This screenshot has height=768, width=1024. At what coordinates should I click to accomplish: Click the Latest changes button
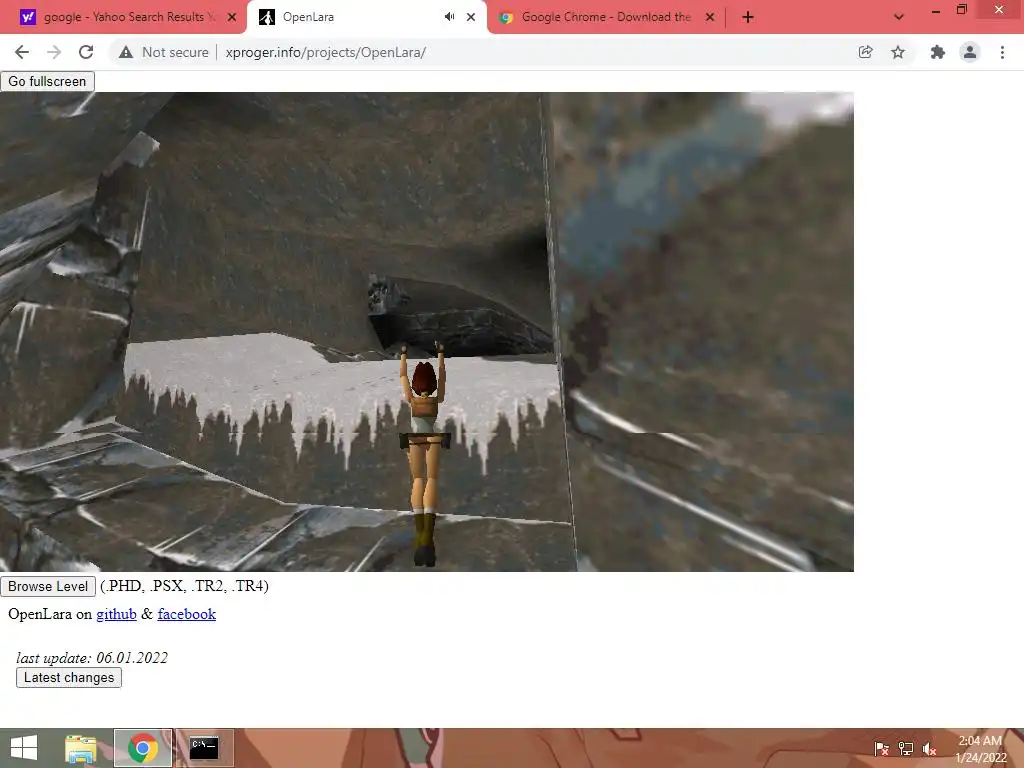(69, 677)
